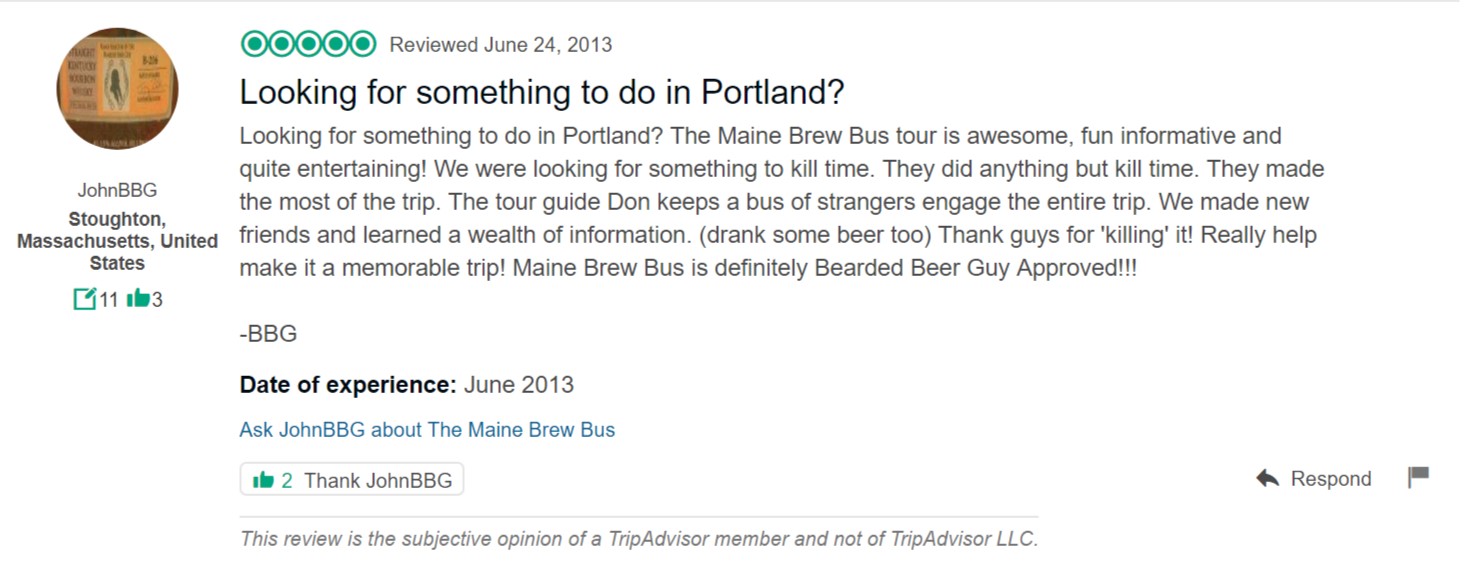Click the reply arrow icon beside Respond
This screenshot has width=1480, height=569.
pos(1268,478)
